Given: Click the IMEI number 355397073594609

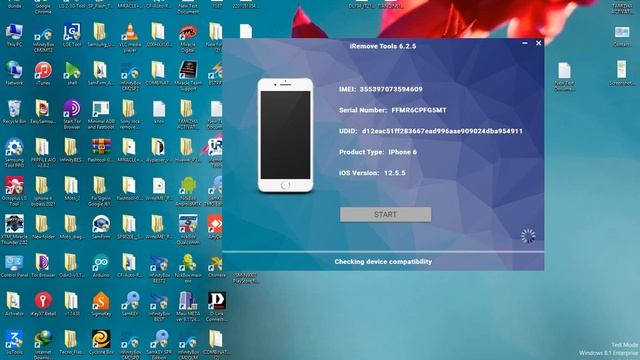Looking at the screenshot, I should tap(391, 89).
